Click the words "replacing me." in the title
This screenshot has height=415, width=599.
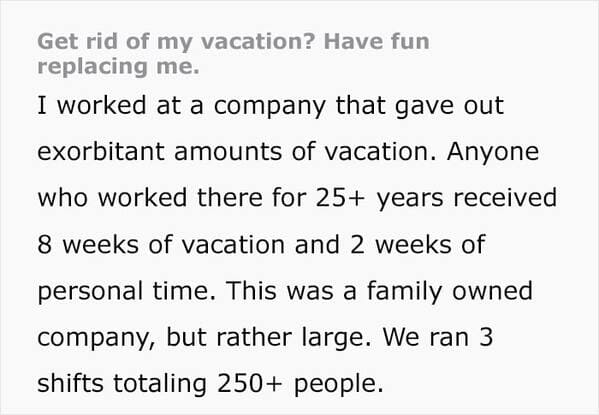click(118, 66)
